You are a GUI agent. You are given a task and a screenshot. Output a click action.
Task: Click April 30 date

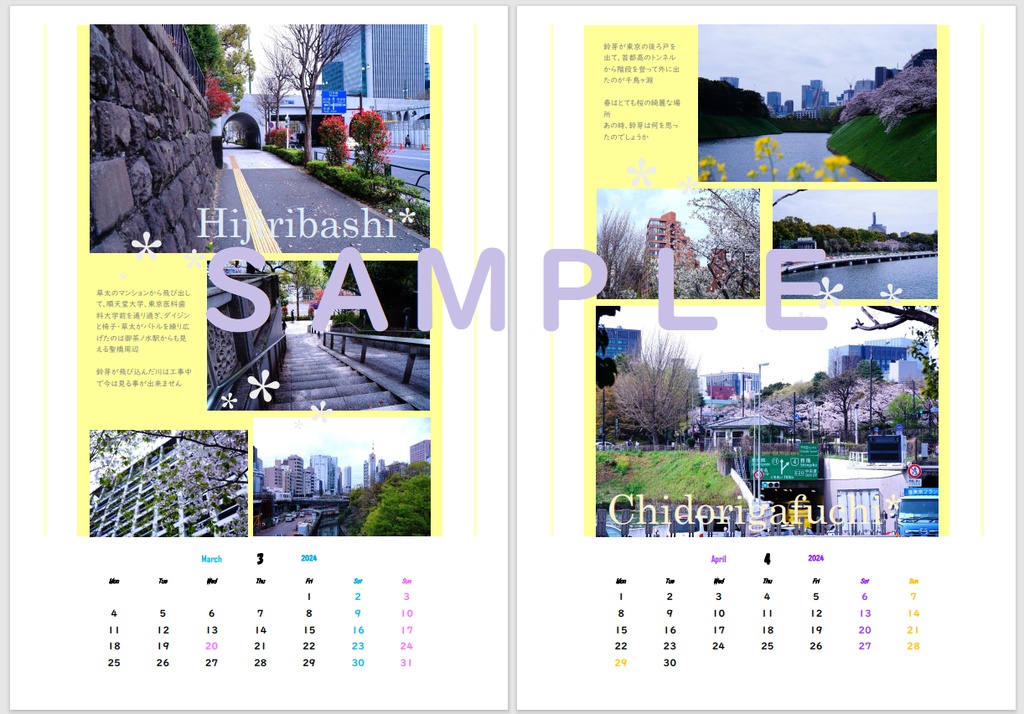(x=669, y=662)
